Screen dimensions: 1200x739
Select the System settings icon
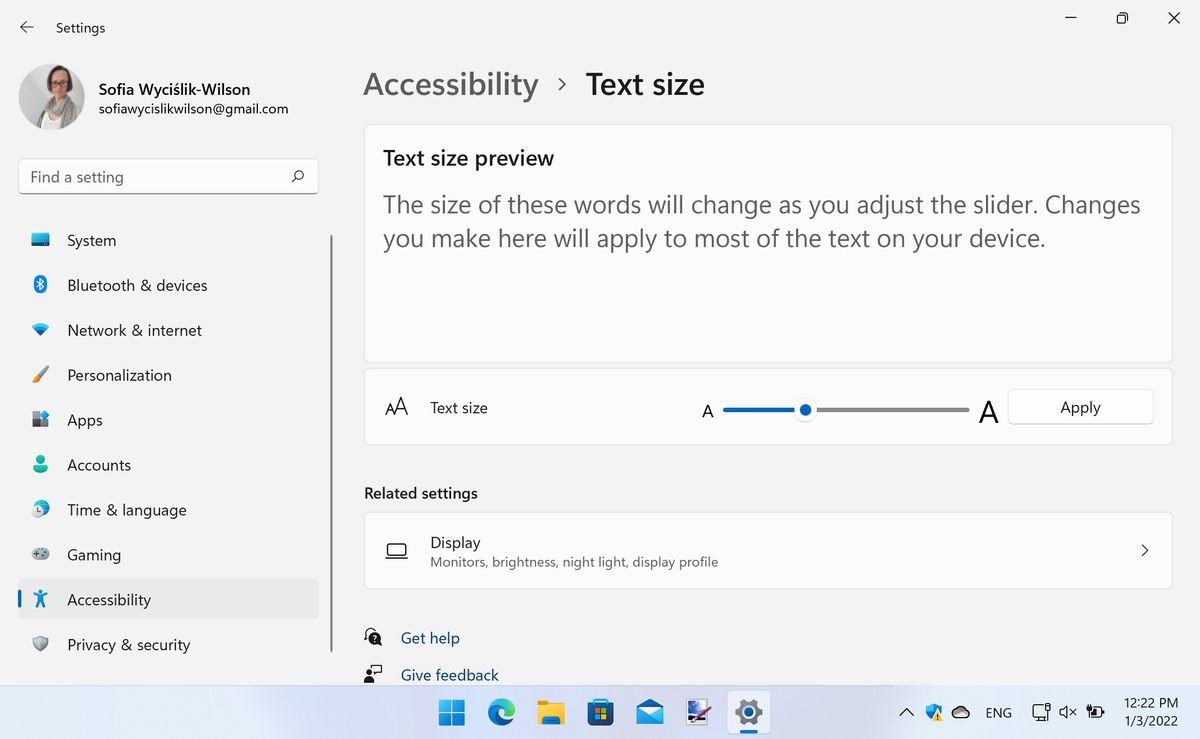tap(40, 240)
